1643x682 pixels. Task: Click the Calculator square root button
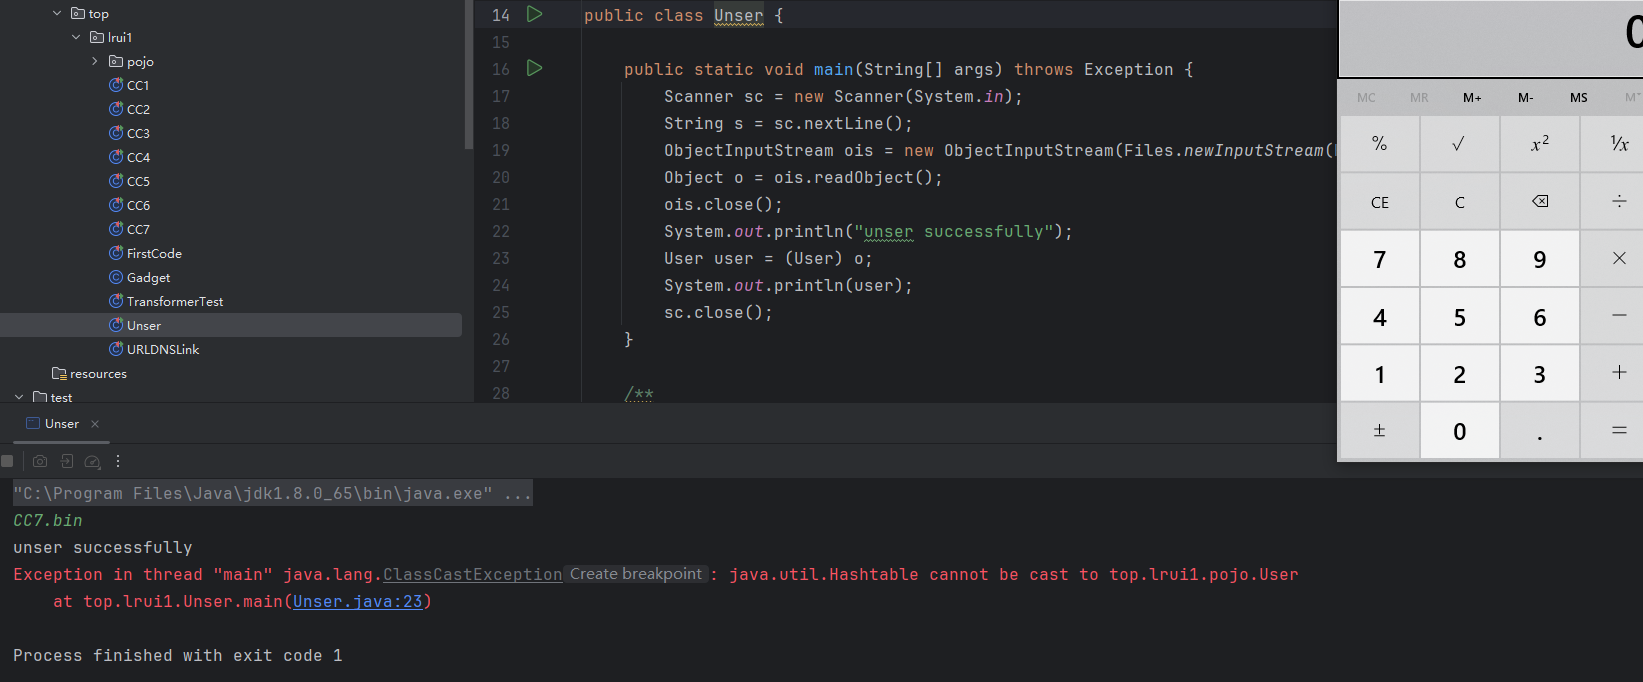click(1459, 144)
